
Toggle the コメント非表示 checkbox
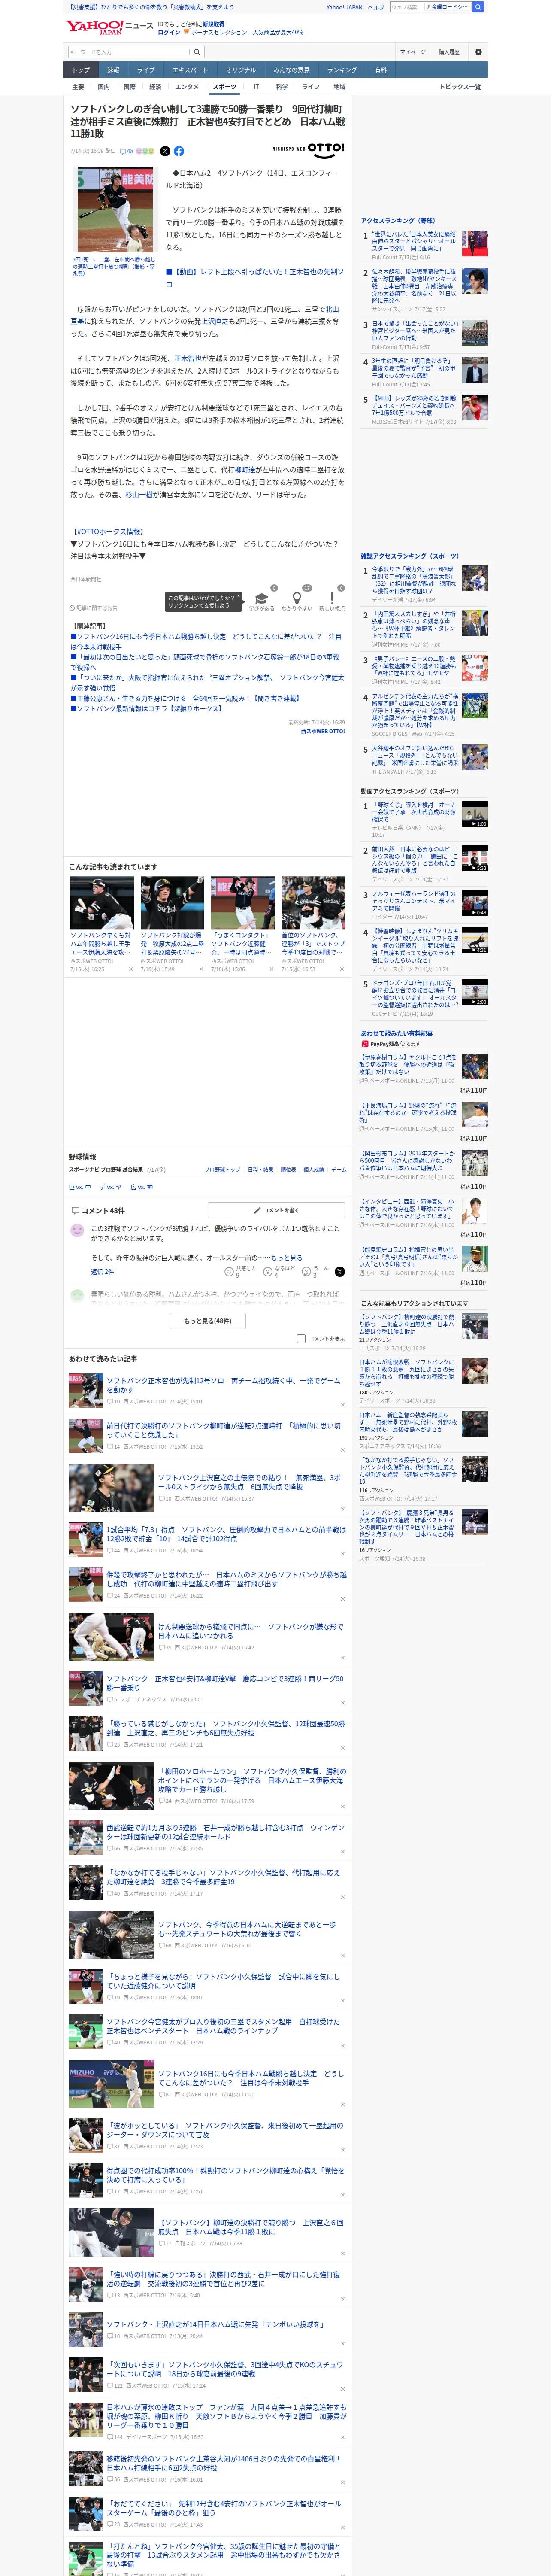coord(301,1338)
